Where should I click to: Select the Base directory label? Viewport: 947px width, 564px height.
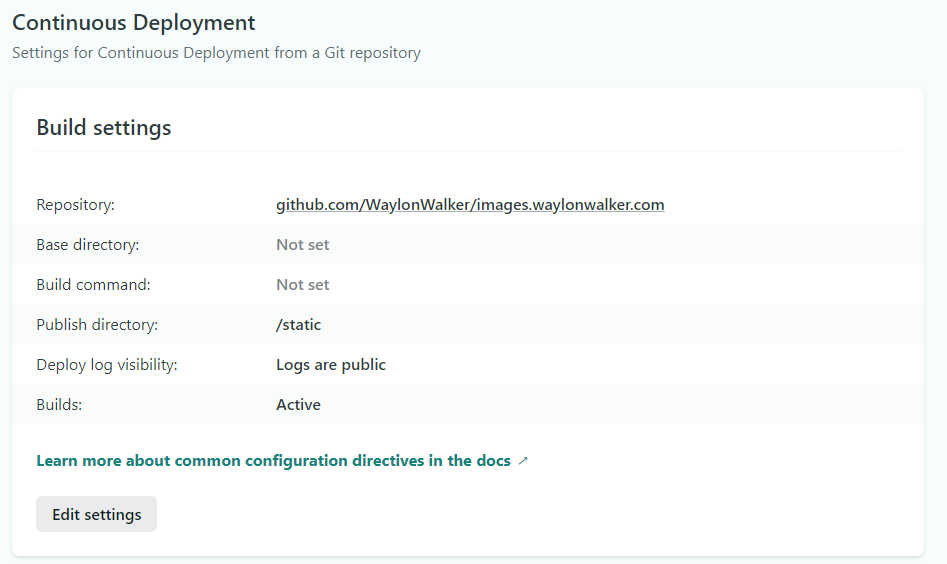click(x=88, y=245)
